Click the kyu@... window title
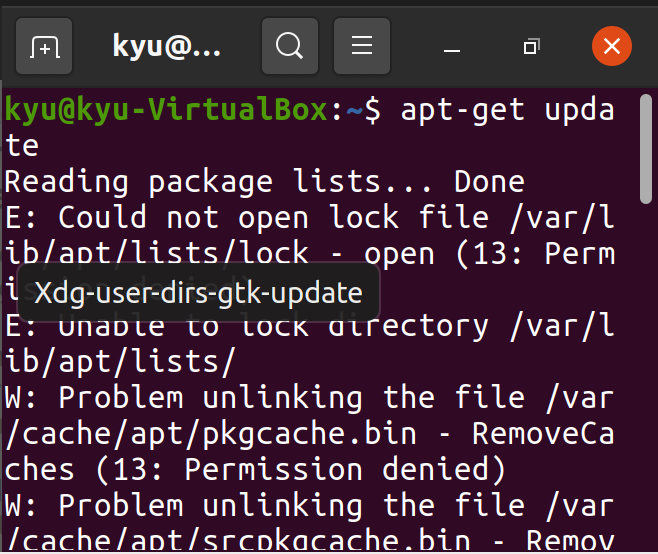This screenshot has height=554, width=658. (167, 46)
